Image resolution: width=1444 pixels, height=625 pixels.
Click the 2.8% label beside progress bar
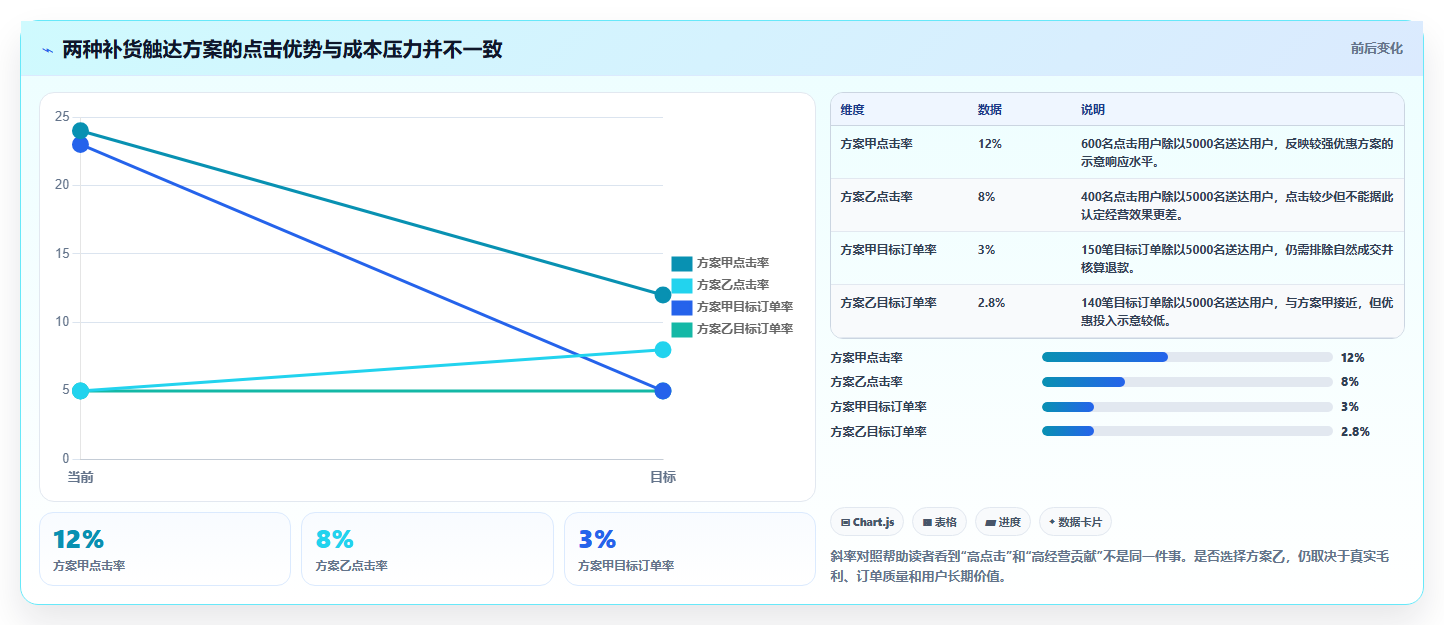1355,432
